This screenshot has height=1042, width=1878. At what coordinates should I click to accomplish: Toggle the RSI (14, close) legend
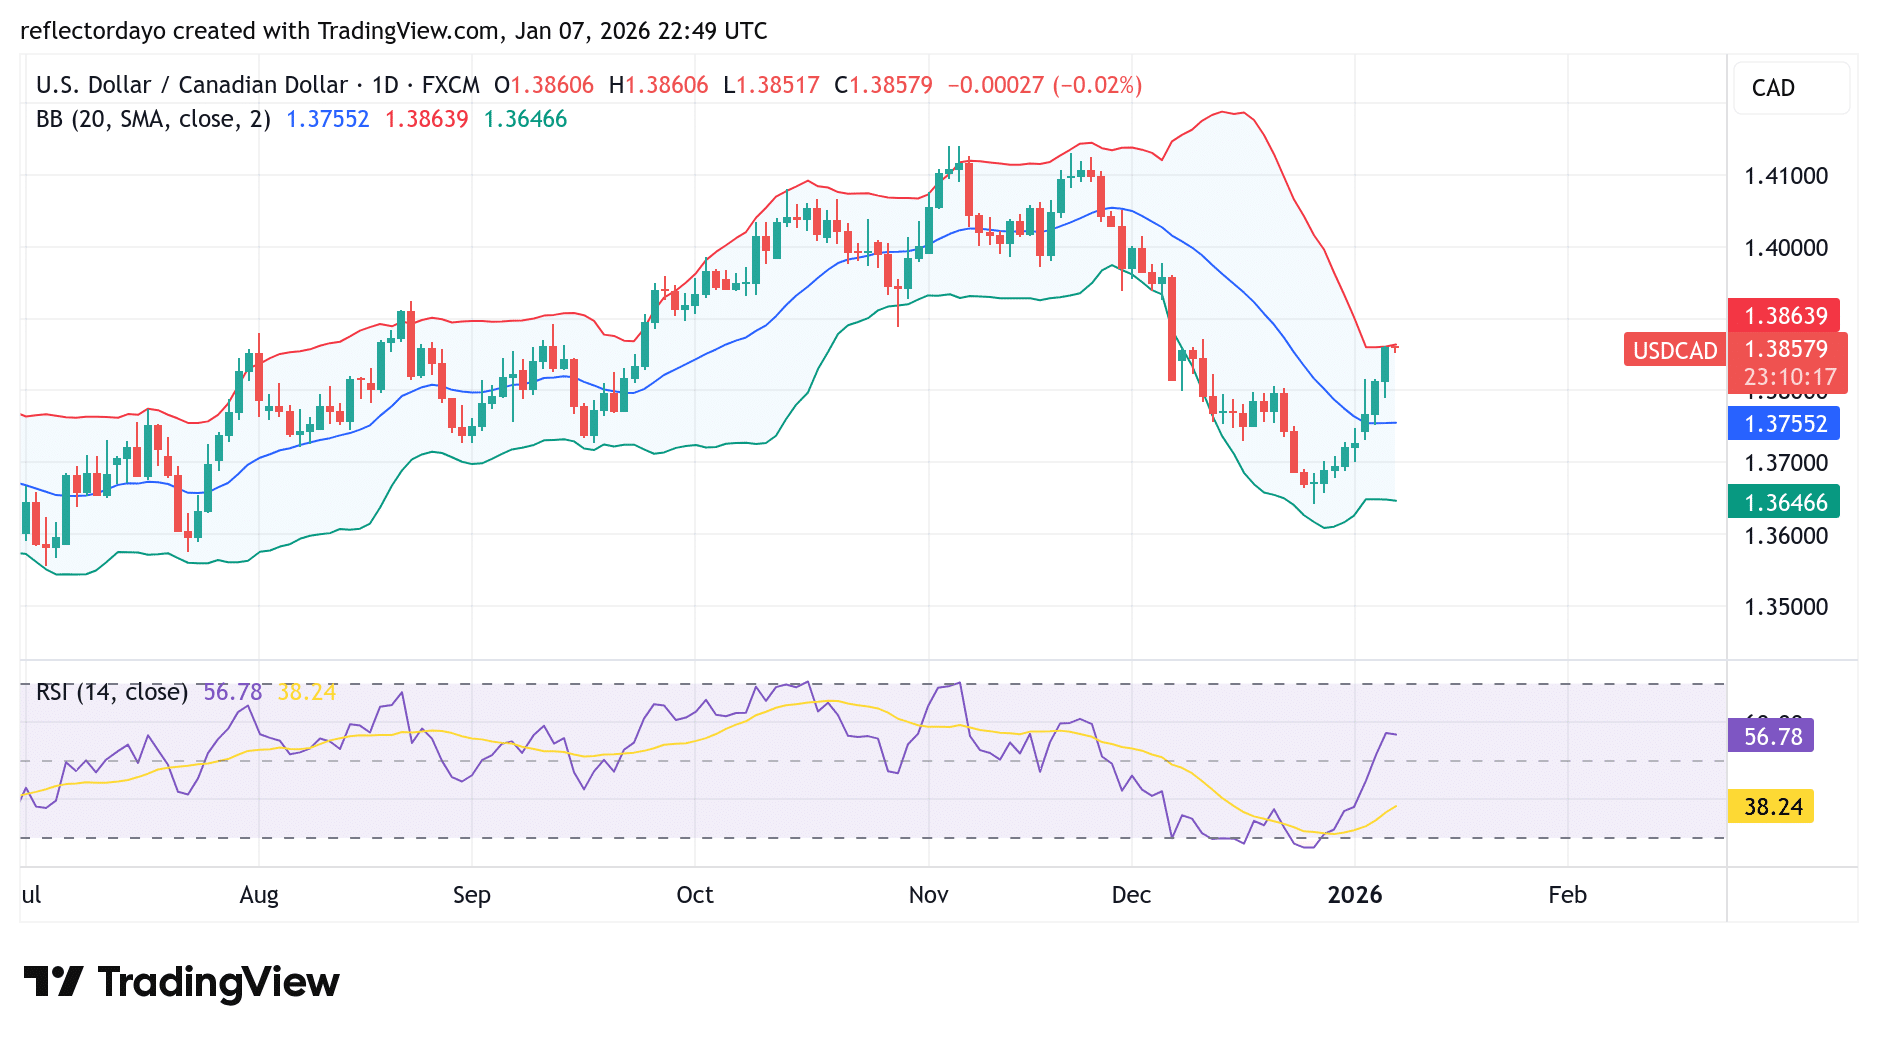pyautogui.click(x=112, y=691)
